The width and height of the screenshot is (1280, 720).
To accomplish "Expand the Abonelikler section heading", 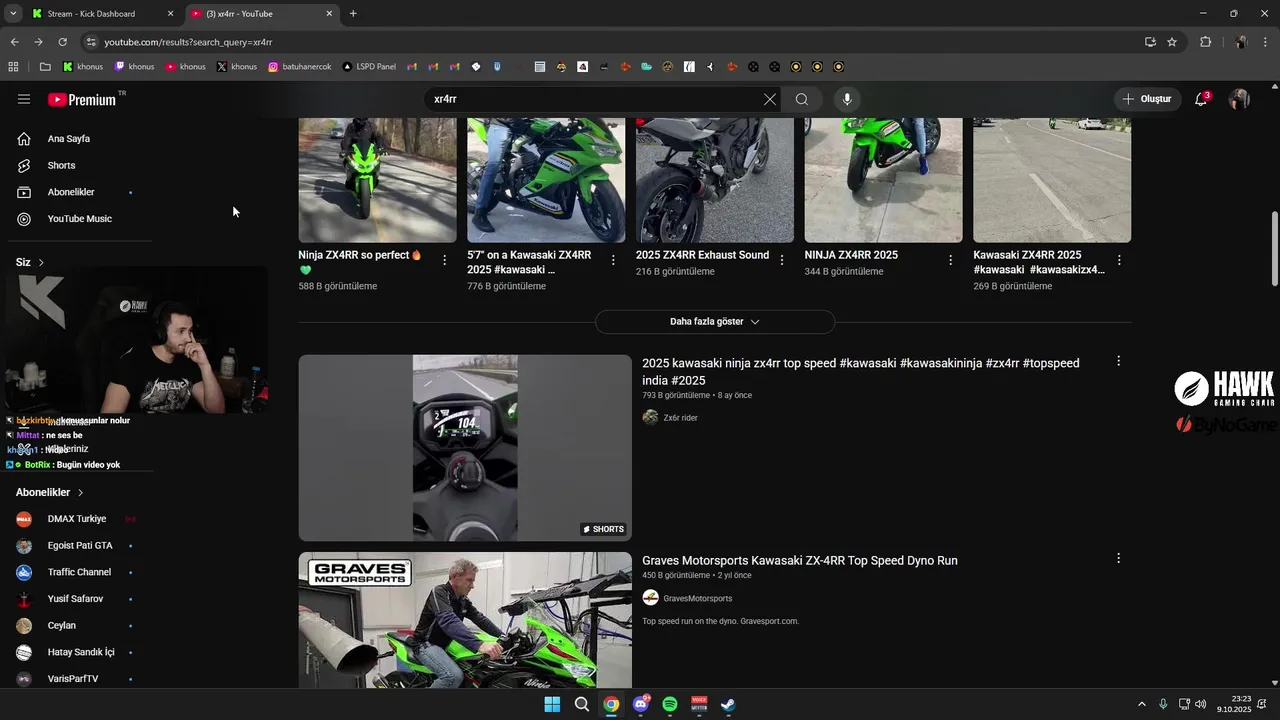I will 49,492.
